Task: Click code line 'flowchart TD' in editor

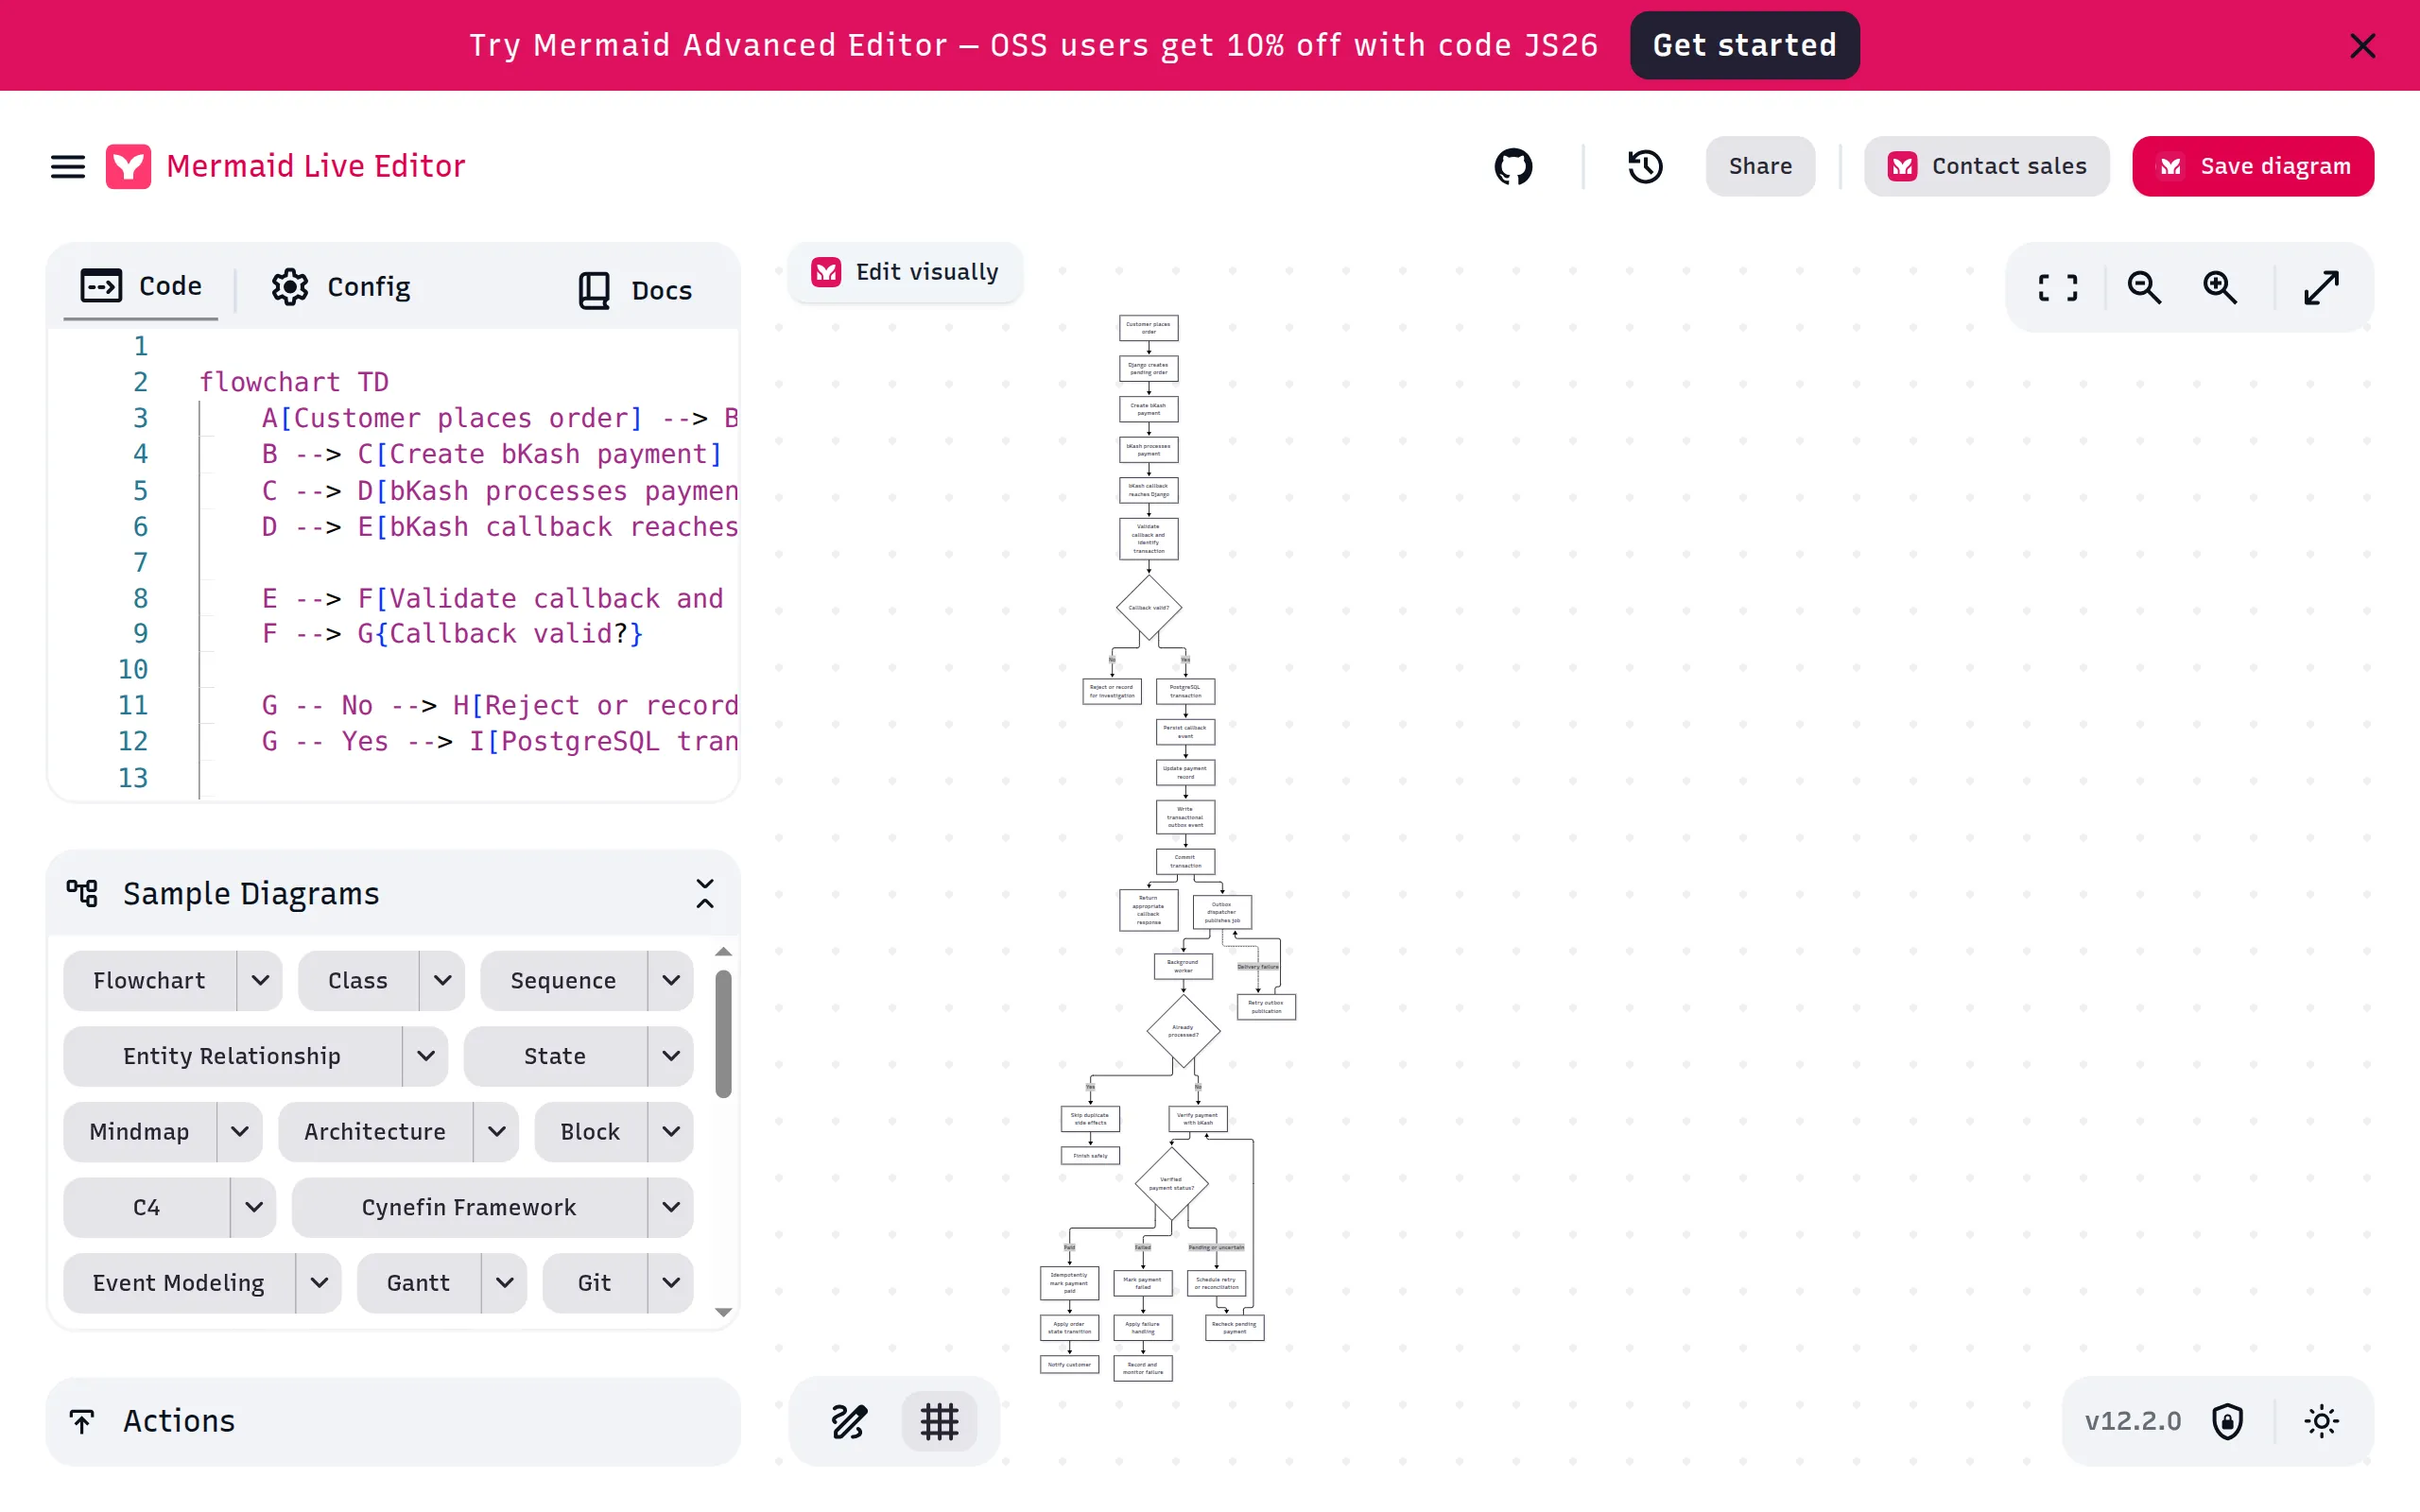Action: [294, 382]
